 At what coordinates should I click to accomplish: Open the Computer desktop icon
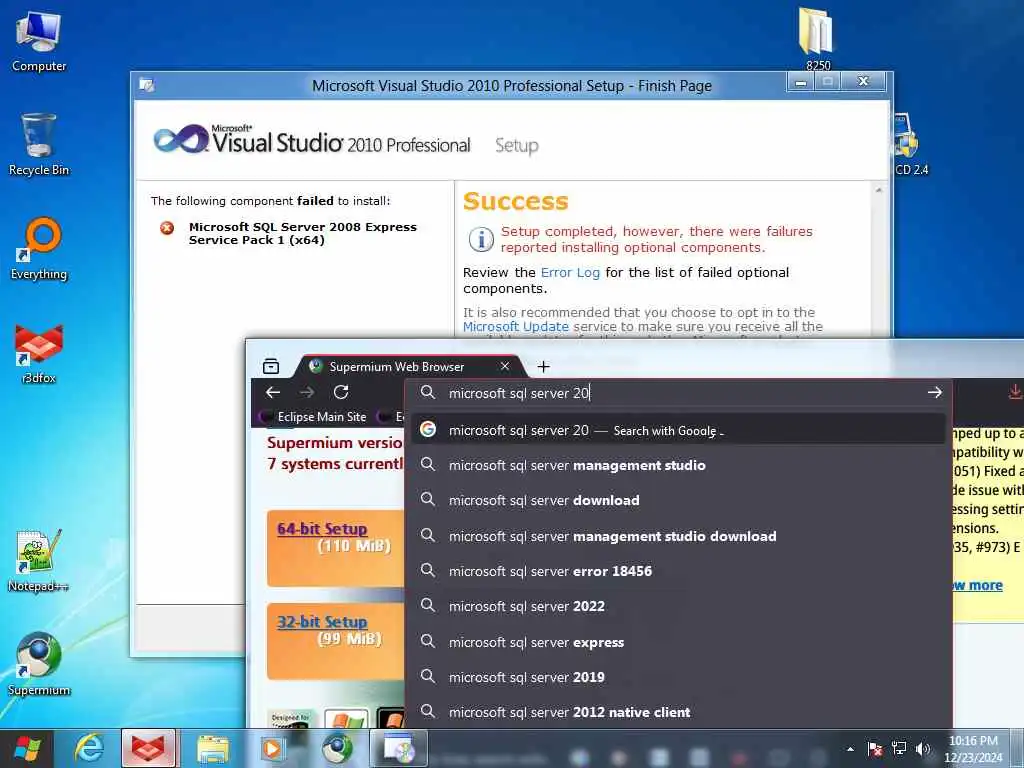(39, 41)
